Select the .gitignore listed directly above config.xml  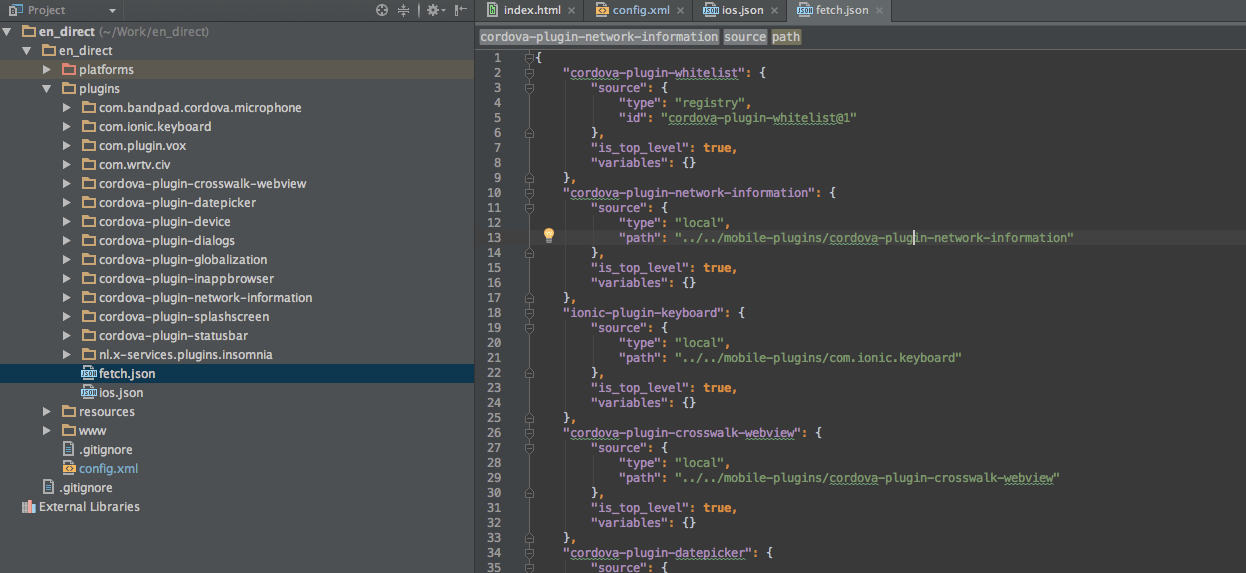tap(105, 450)
